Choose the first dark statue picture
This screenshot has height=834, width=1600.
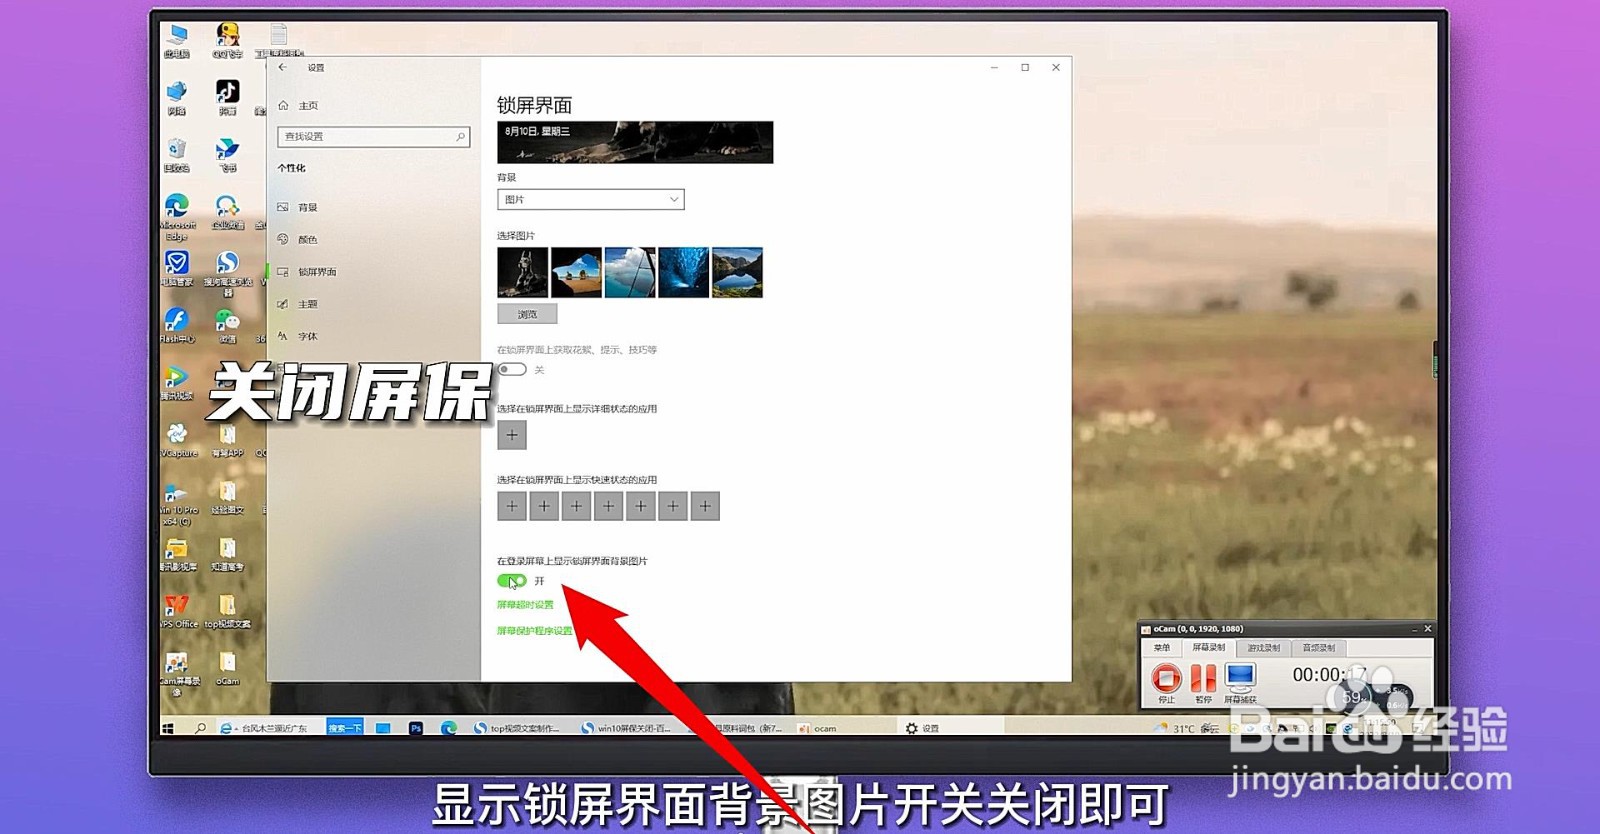pos(522,272)
